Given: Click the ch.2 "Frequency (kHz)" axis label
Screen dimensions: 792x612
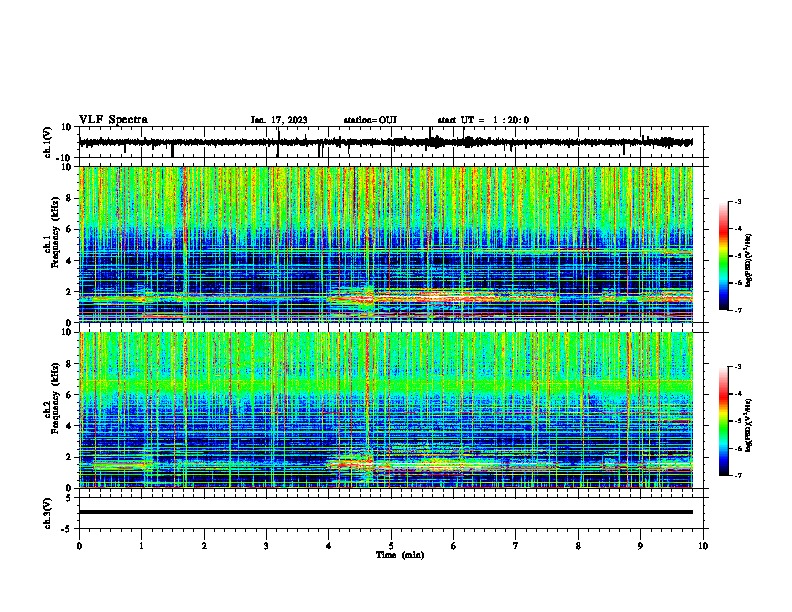Looking at the screenshot, I should pyautogui.click(x=55, y=398).
